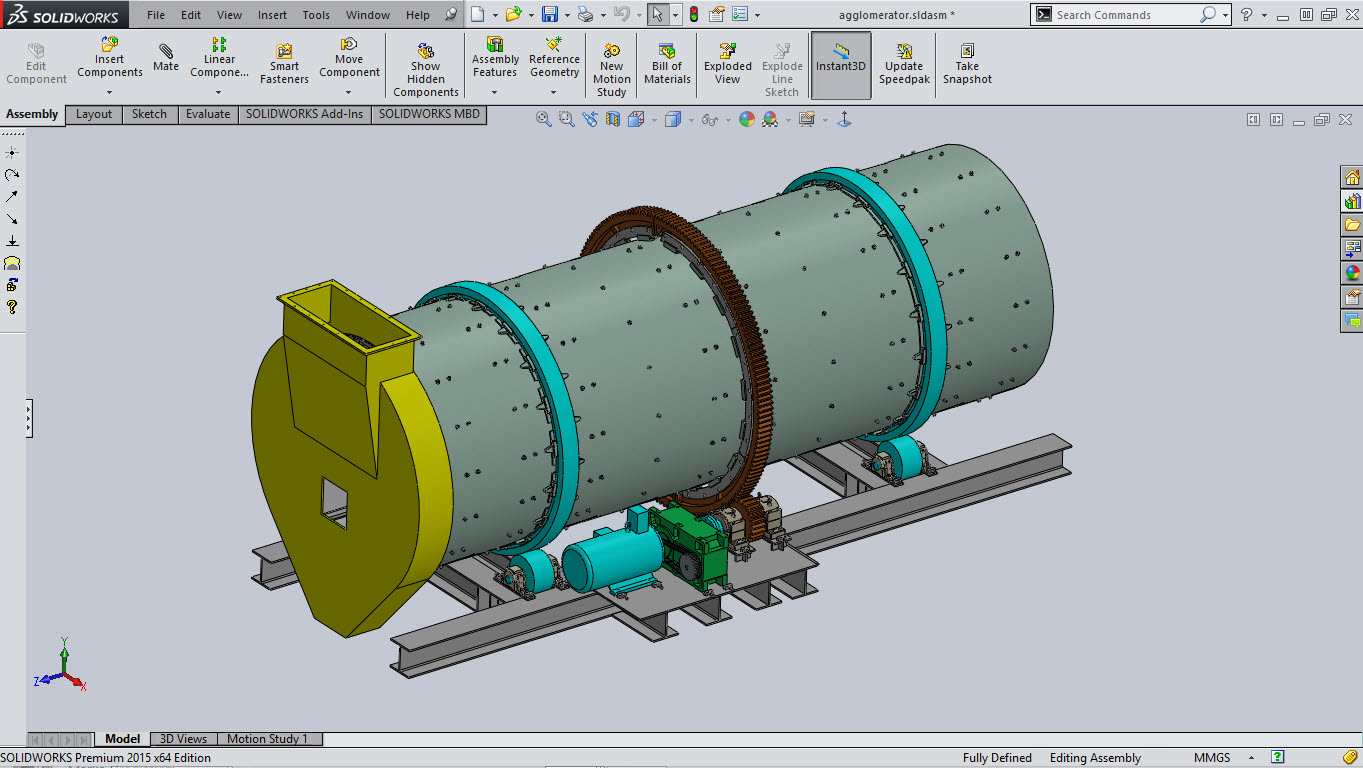Open the Reference Geometry dropdown arrow
The height and width of the screenshot is (768, 1363).
(x=554, y=93)
